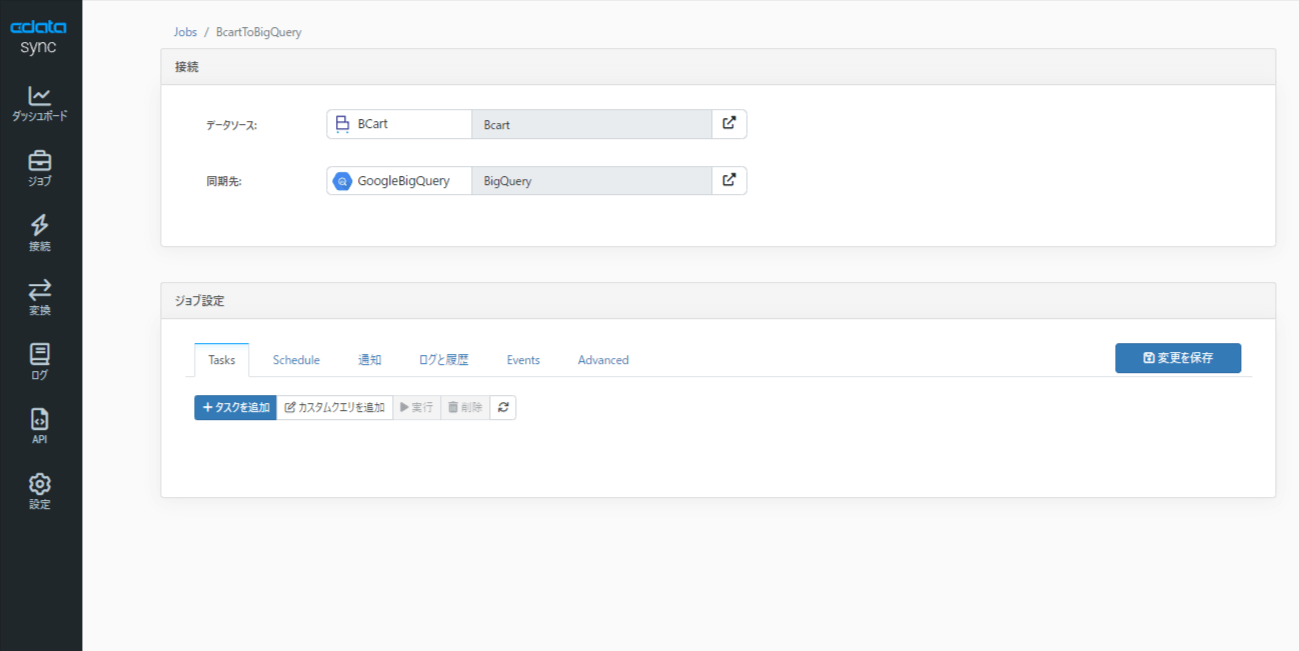Switch to the ログと履歴 tab
Image resolution: width=1299 pixels, height=651 pixels.
tap(444, 360)
